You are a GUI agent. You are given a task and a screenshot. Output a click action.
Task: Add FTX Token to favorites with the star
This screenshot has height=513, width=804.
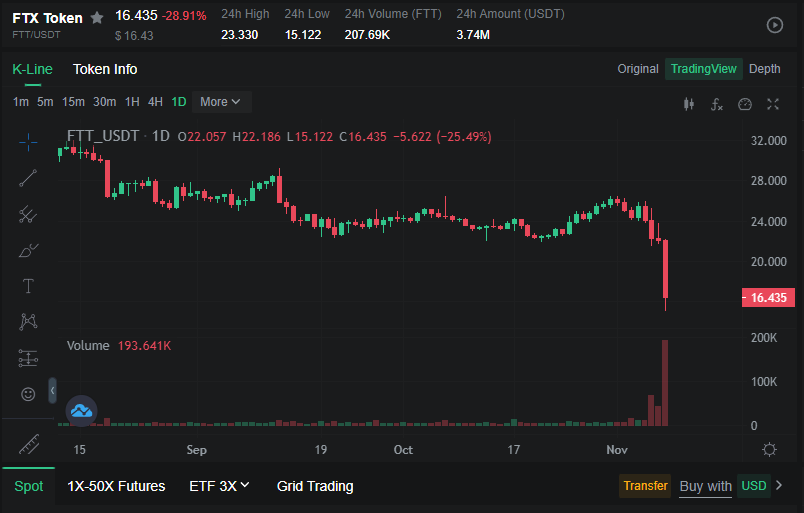[97, 18]
